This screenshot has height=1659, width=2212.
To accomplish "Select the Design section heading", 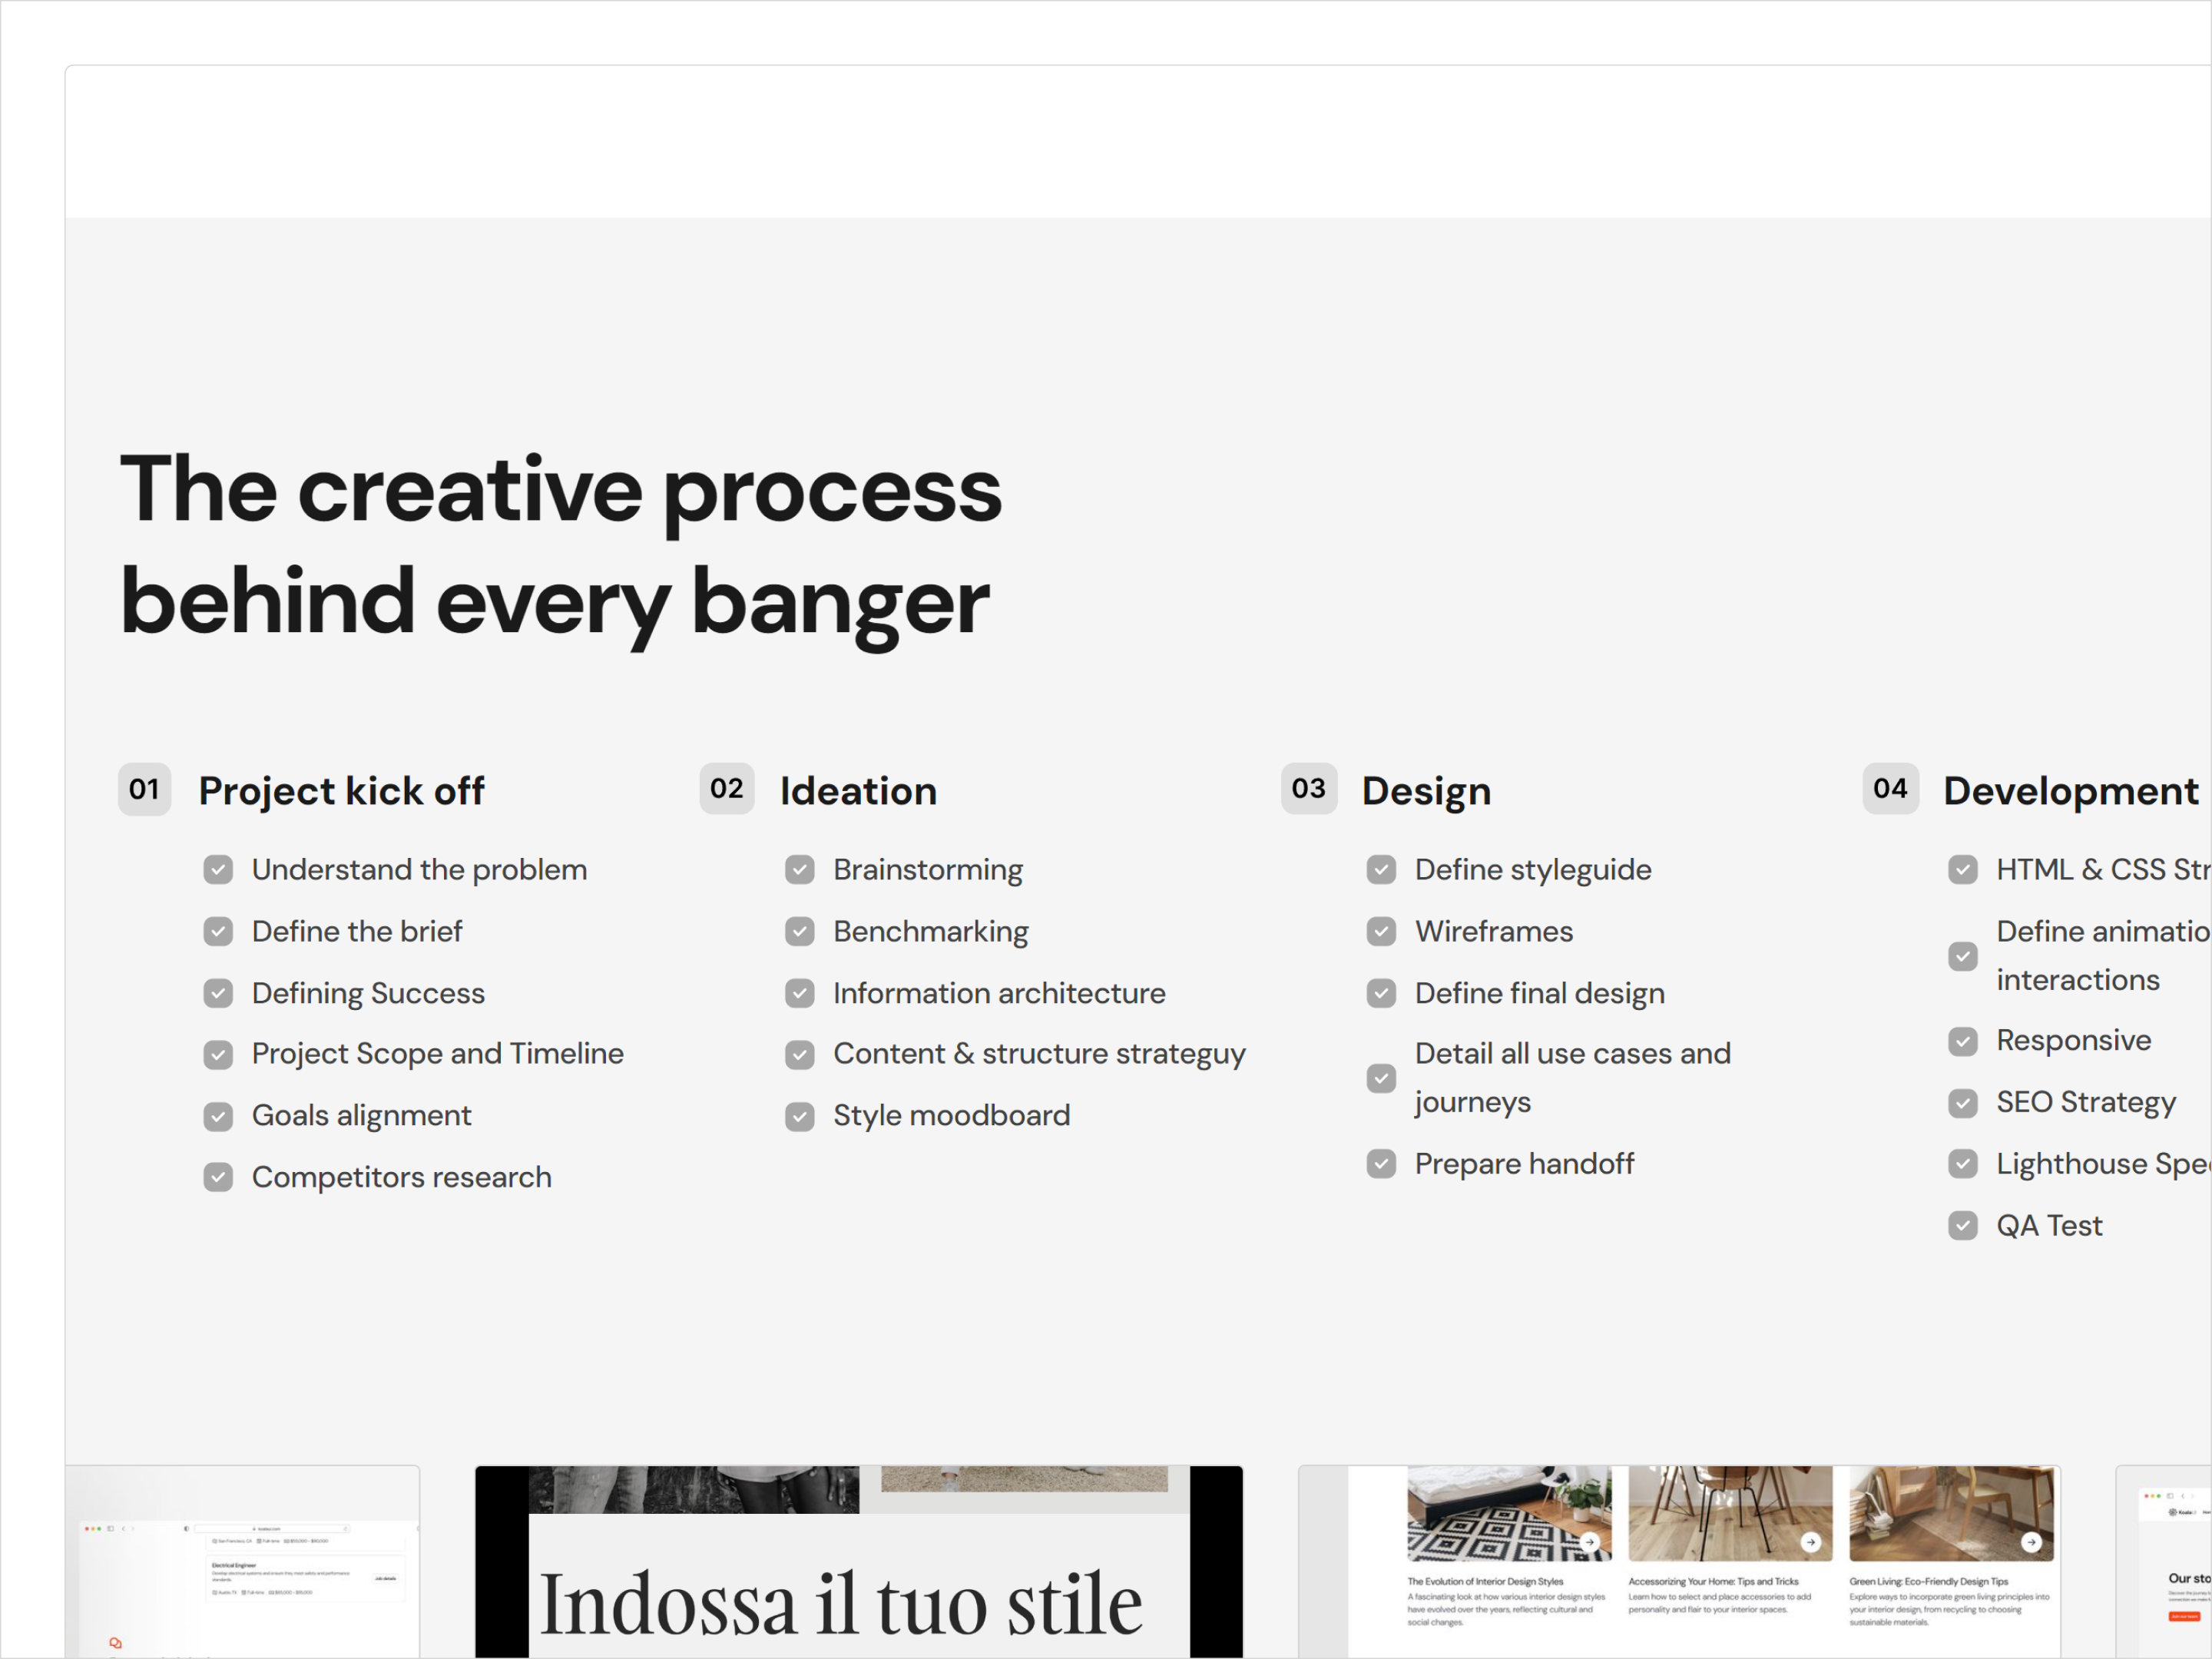I will coord(1426,792).
